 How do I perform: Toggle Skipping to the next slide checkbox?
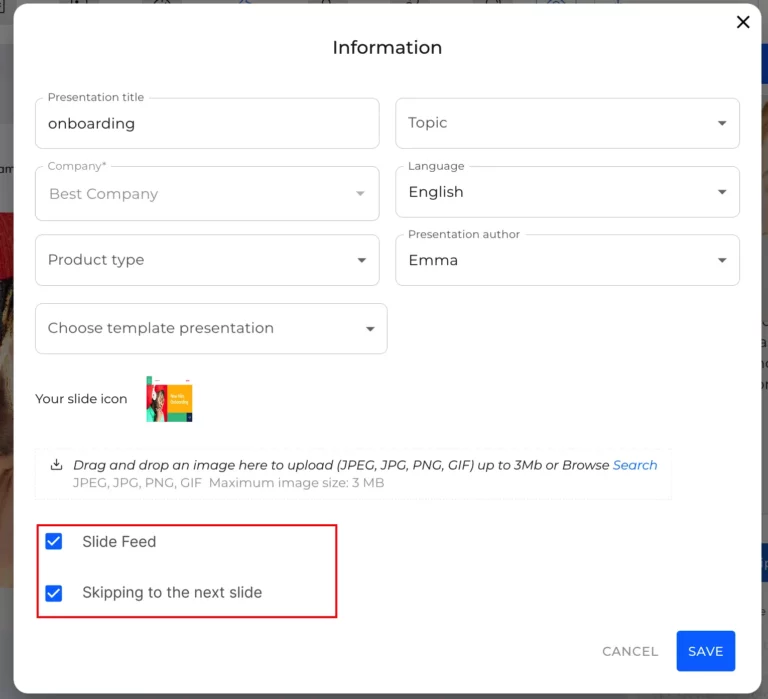[54, 593]
